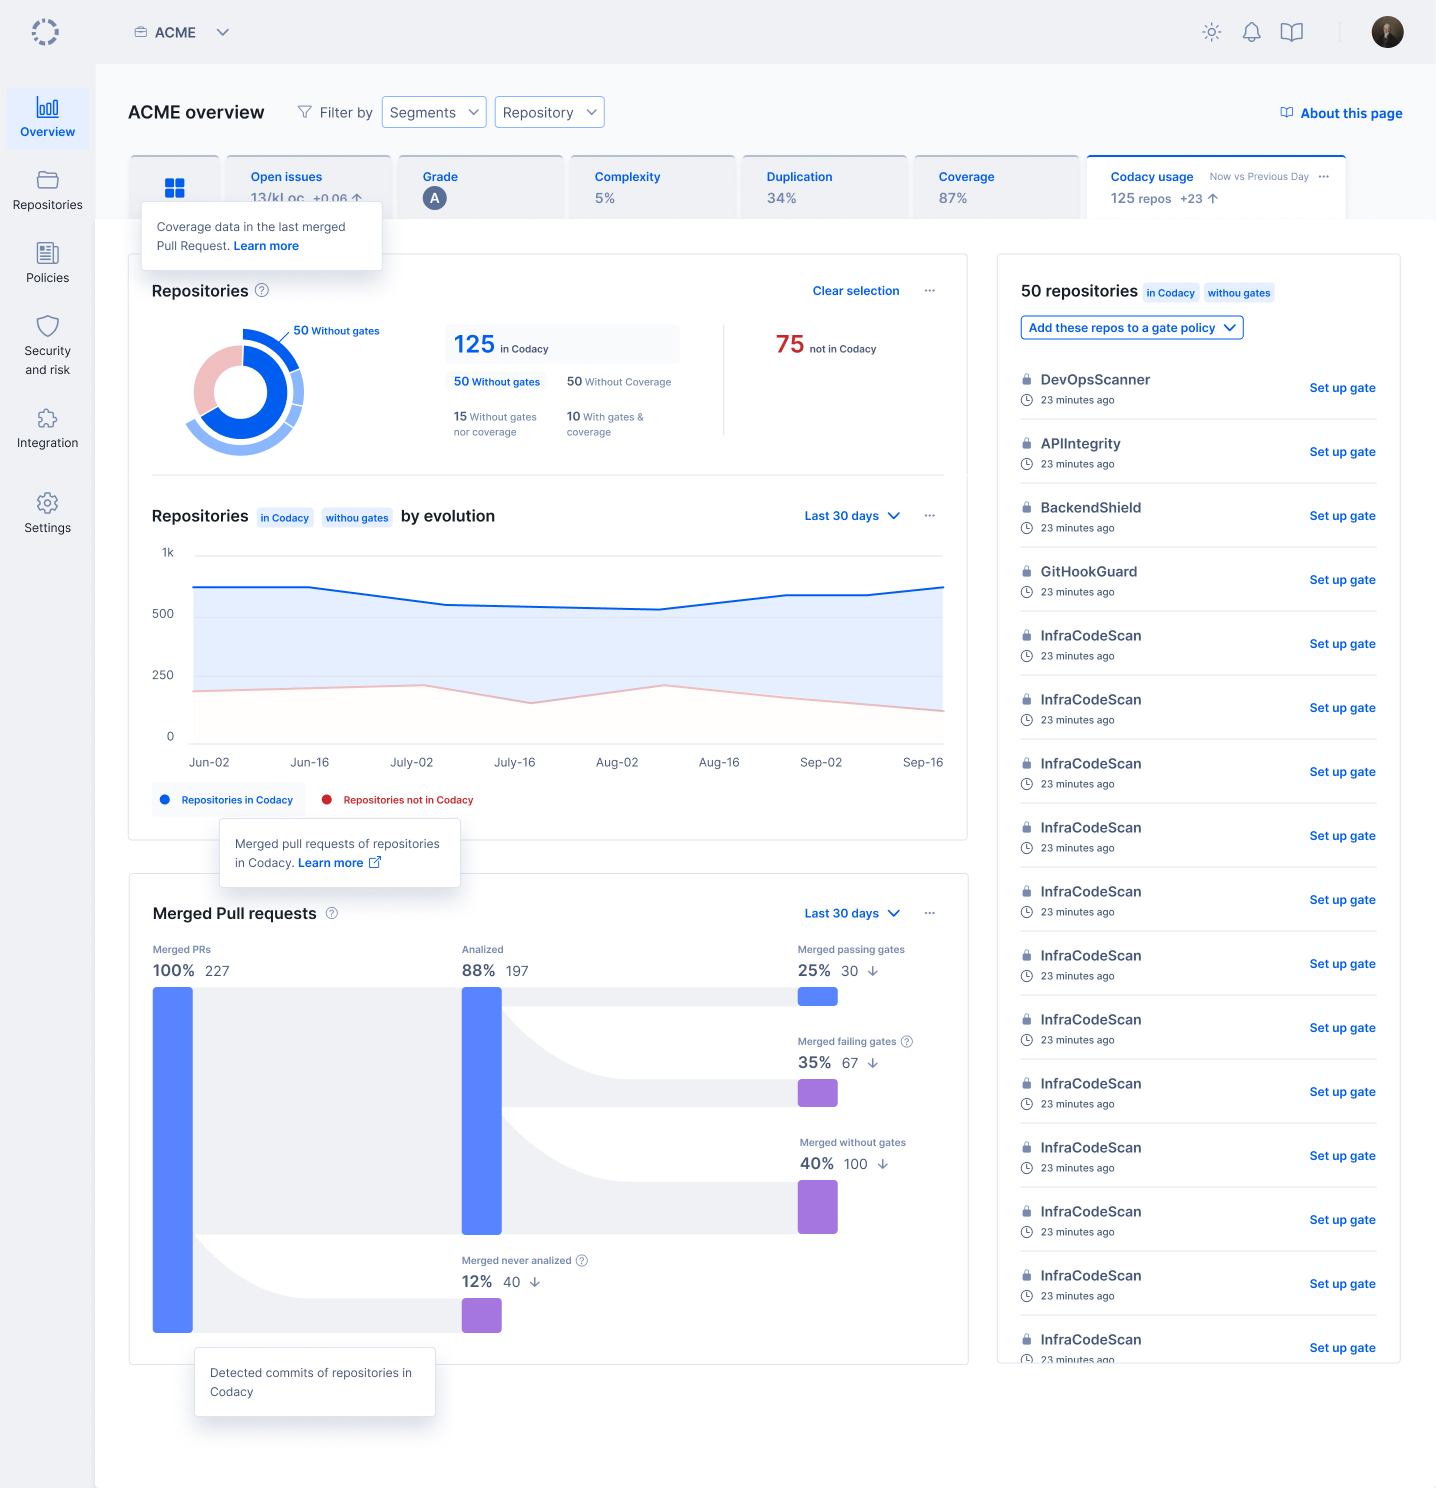The width and height of the screenshot is (1436, 1488).
Task: Toggle the light/dark theme sun icon
Action: [1211, 32]
